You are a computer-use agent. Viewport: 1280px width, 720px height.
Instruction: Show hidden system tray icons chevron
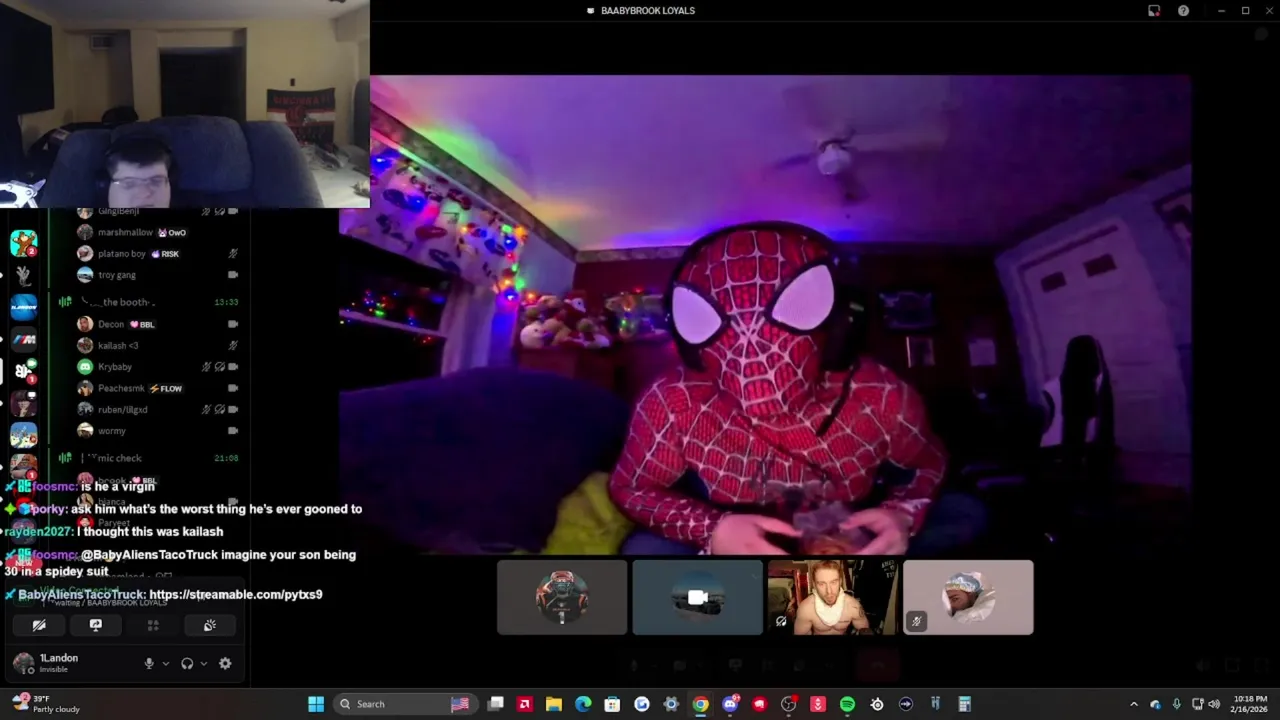pyautogui.click(x=1133, y=704)
